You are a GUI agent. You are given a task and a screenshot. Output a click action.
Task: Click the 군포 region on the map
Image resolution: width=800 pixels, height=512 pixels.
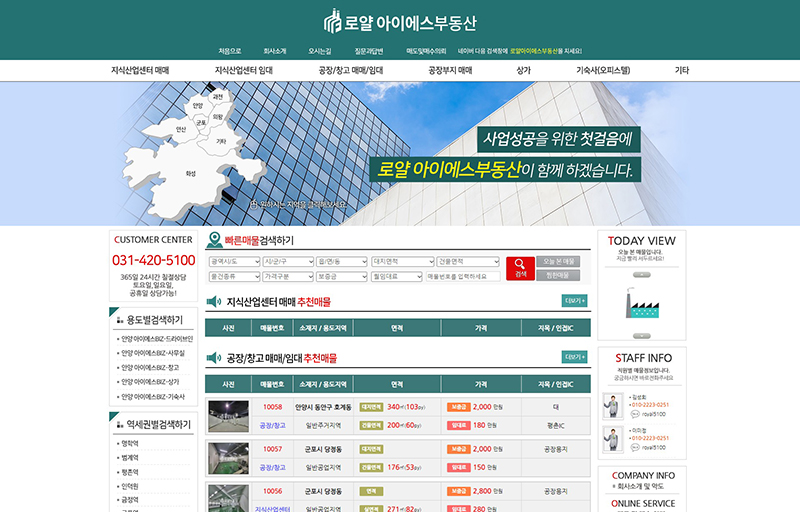201,123
